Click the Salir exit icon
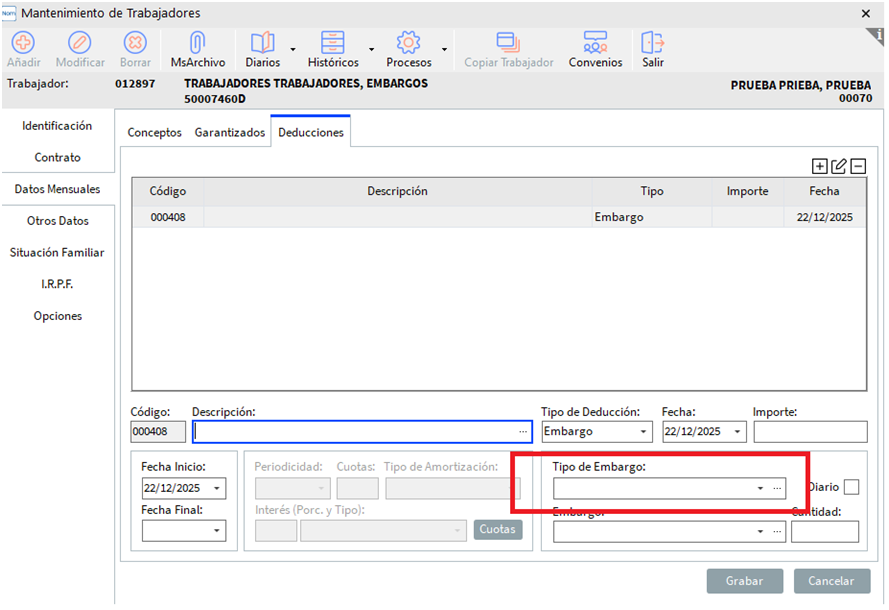Image resolution: width=889 pixels, height=610 pixels. (652, 43)
